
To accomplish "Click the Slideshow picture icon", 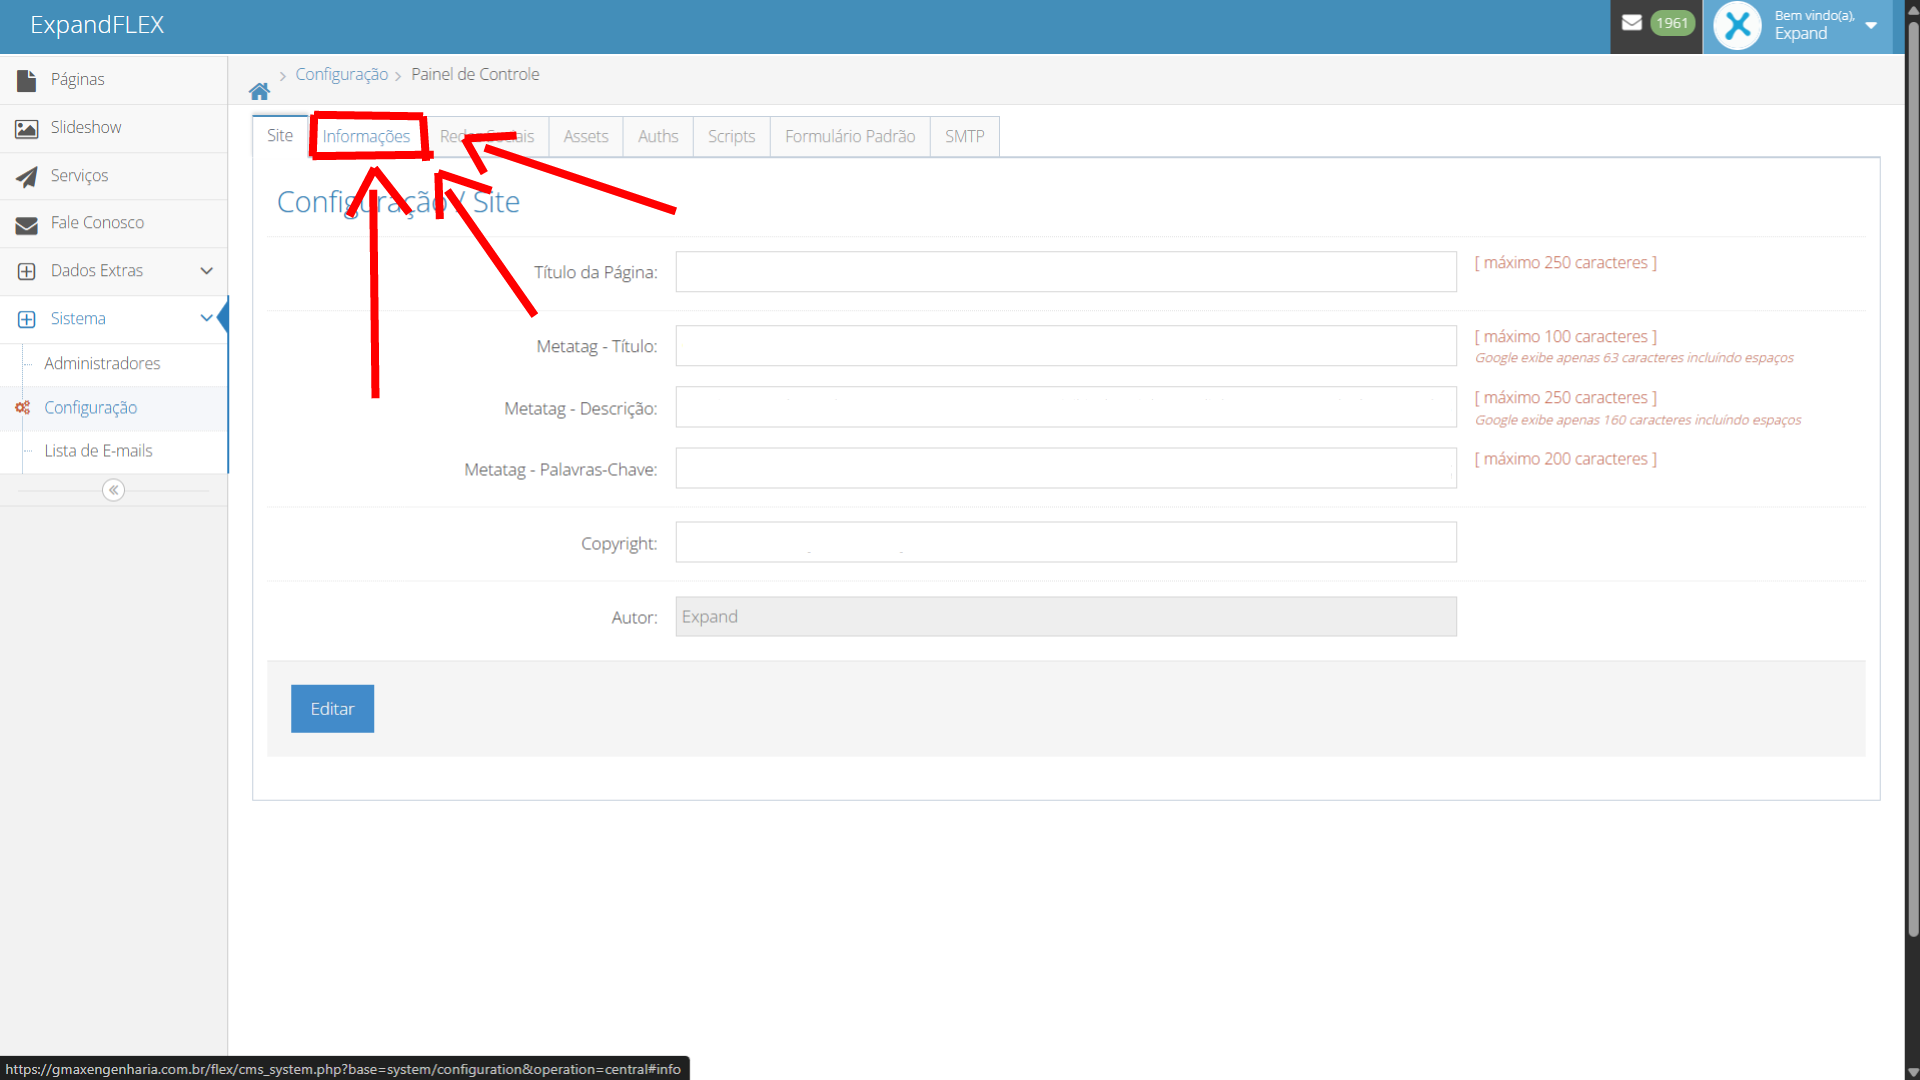I will point(27,128).
